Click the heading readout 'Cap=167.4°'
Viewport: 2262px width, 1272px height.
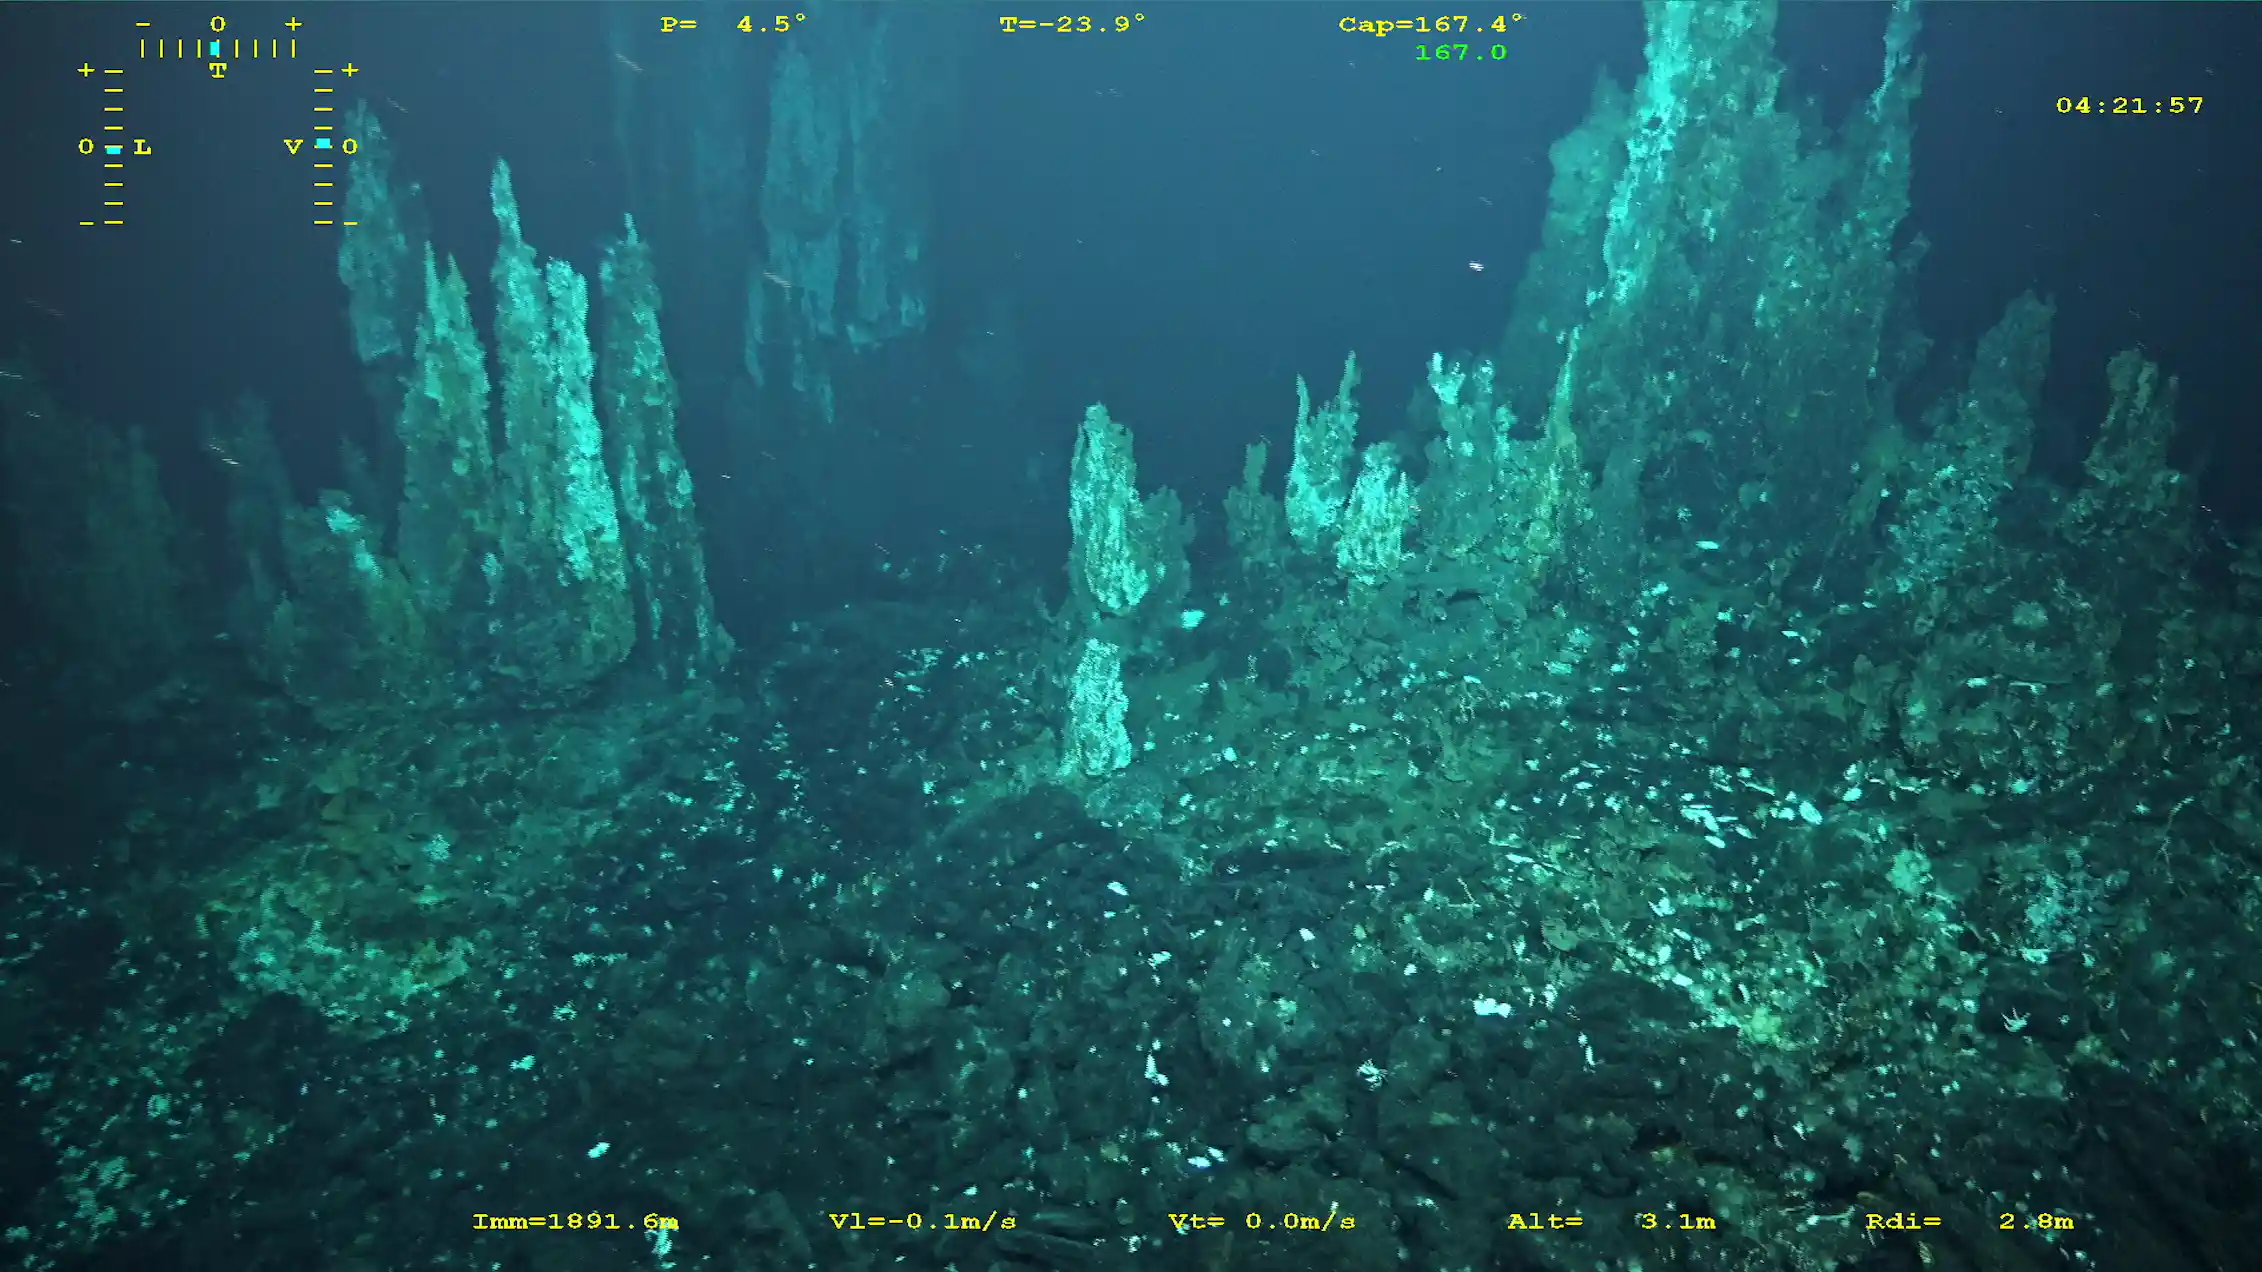[x=1431, y=24]
